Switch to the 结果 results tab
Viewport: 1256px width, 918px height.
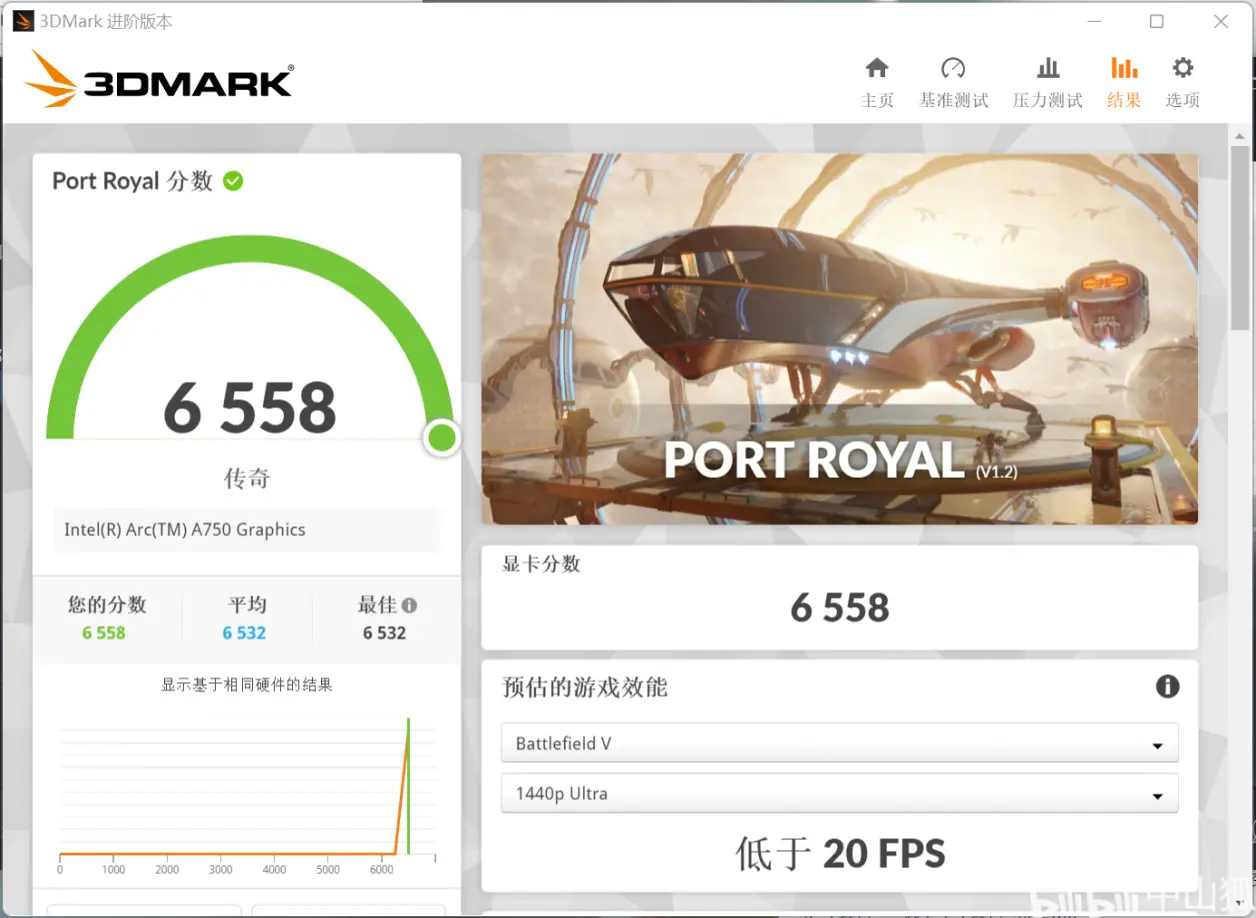(1124, 82)
